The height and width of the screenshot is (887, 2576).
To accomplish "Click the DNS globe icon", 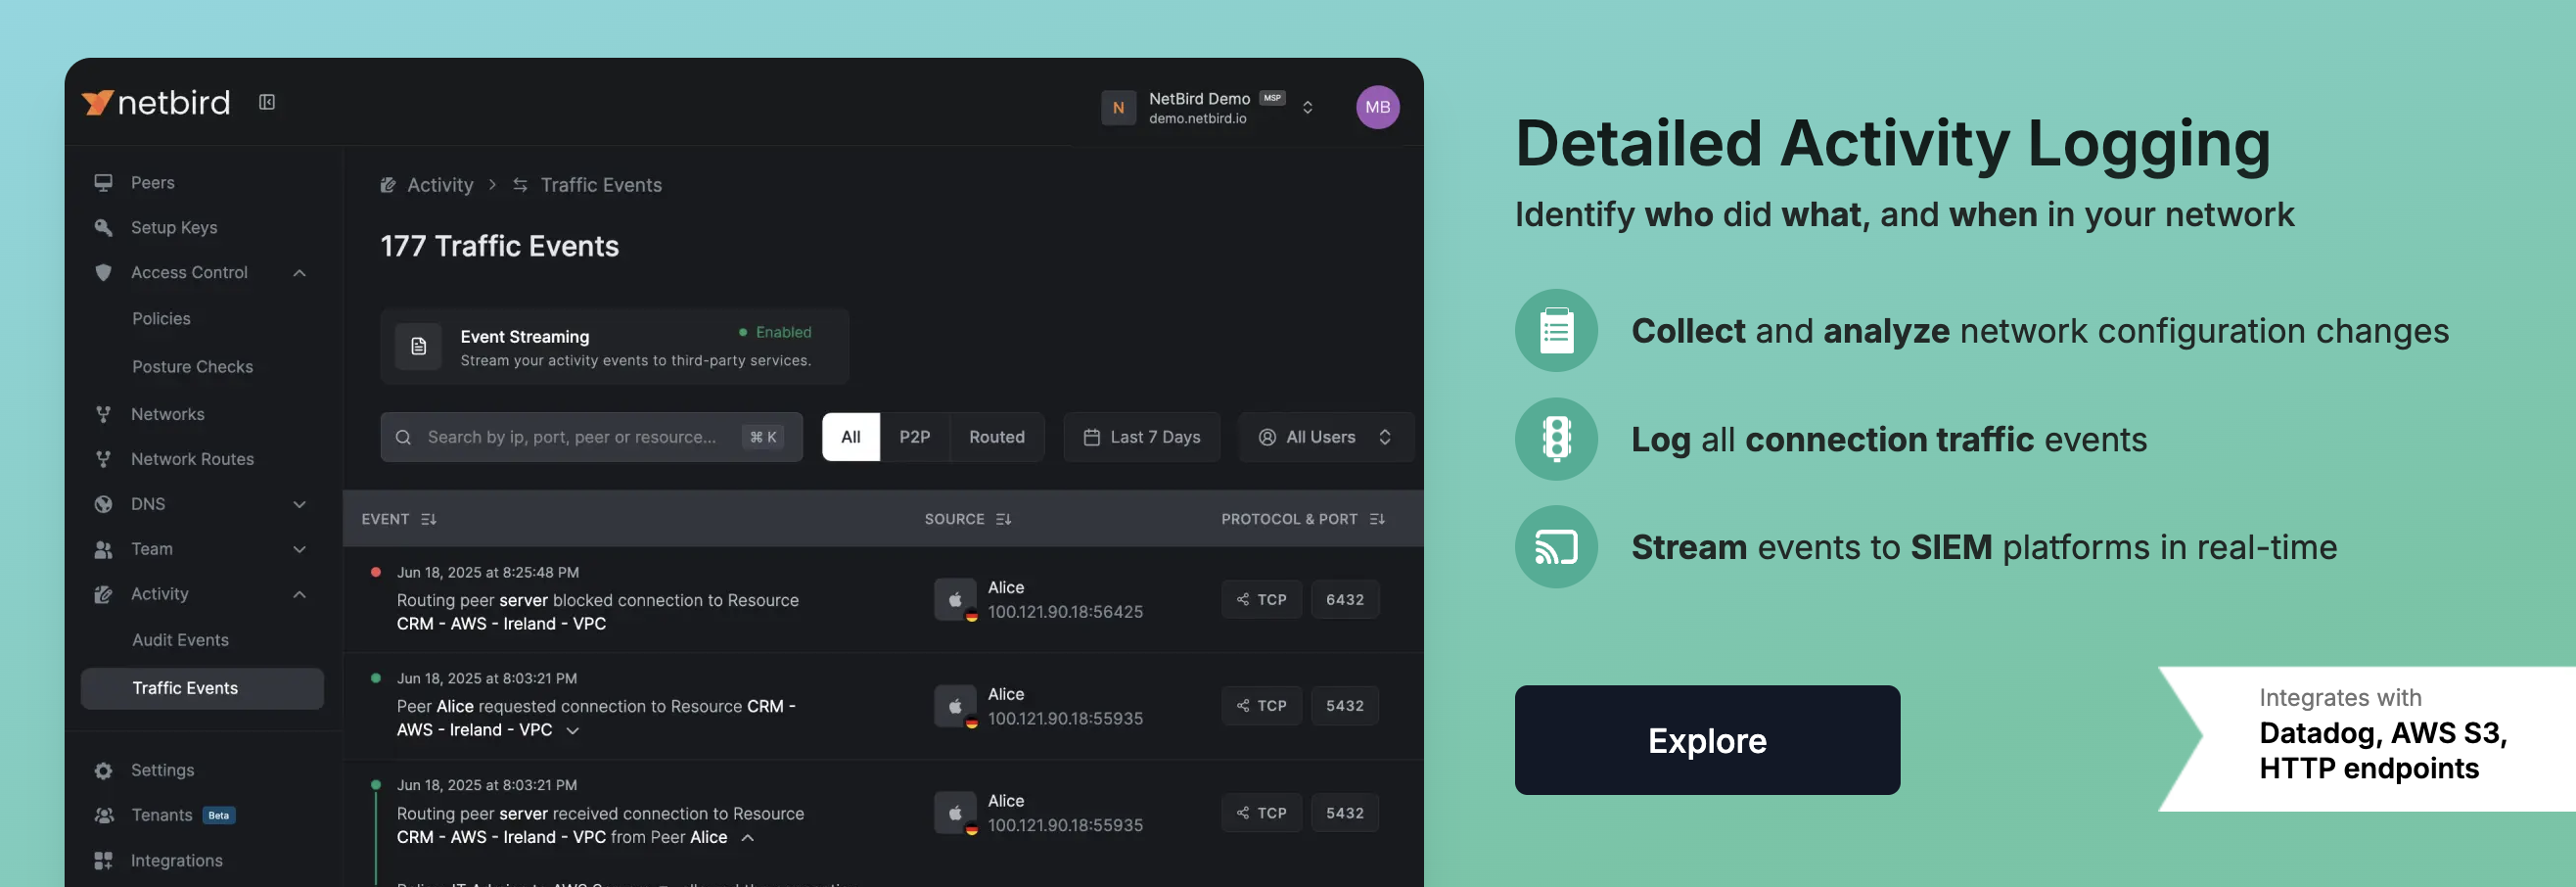I will [103, 504].
